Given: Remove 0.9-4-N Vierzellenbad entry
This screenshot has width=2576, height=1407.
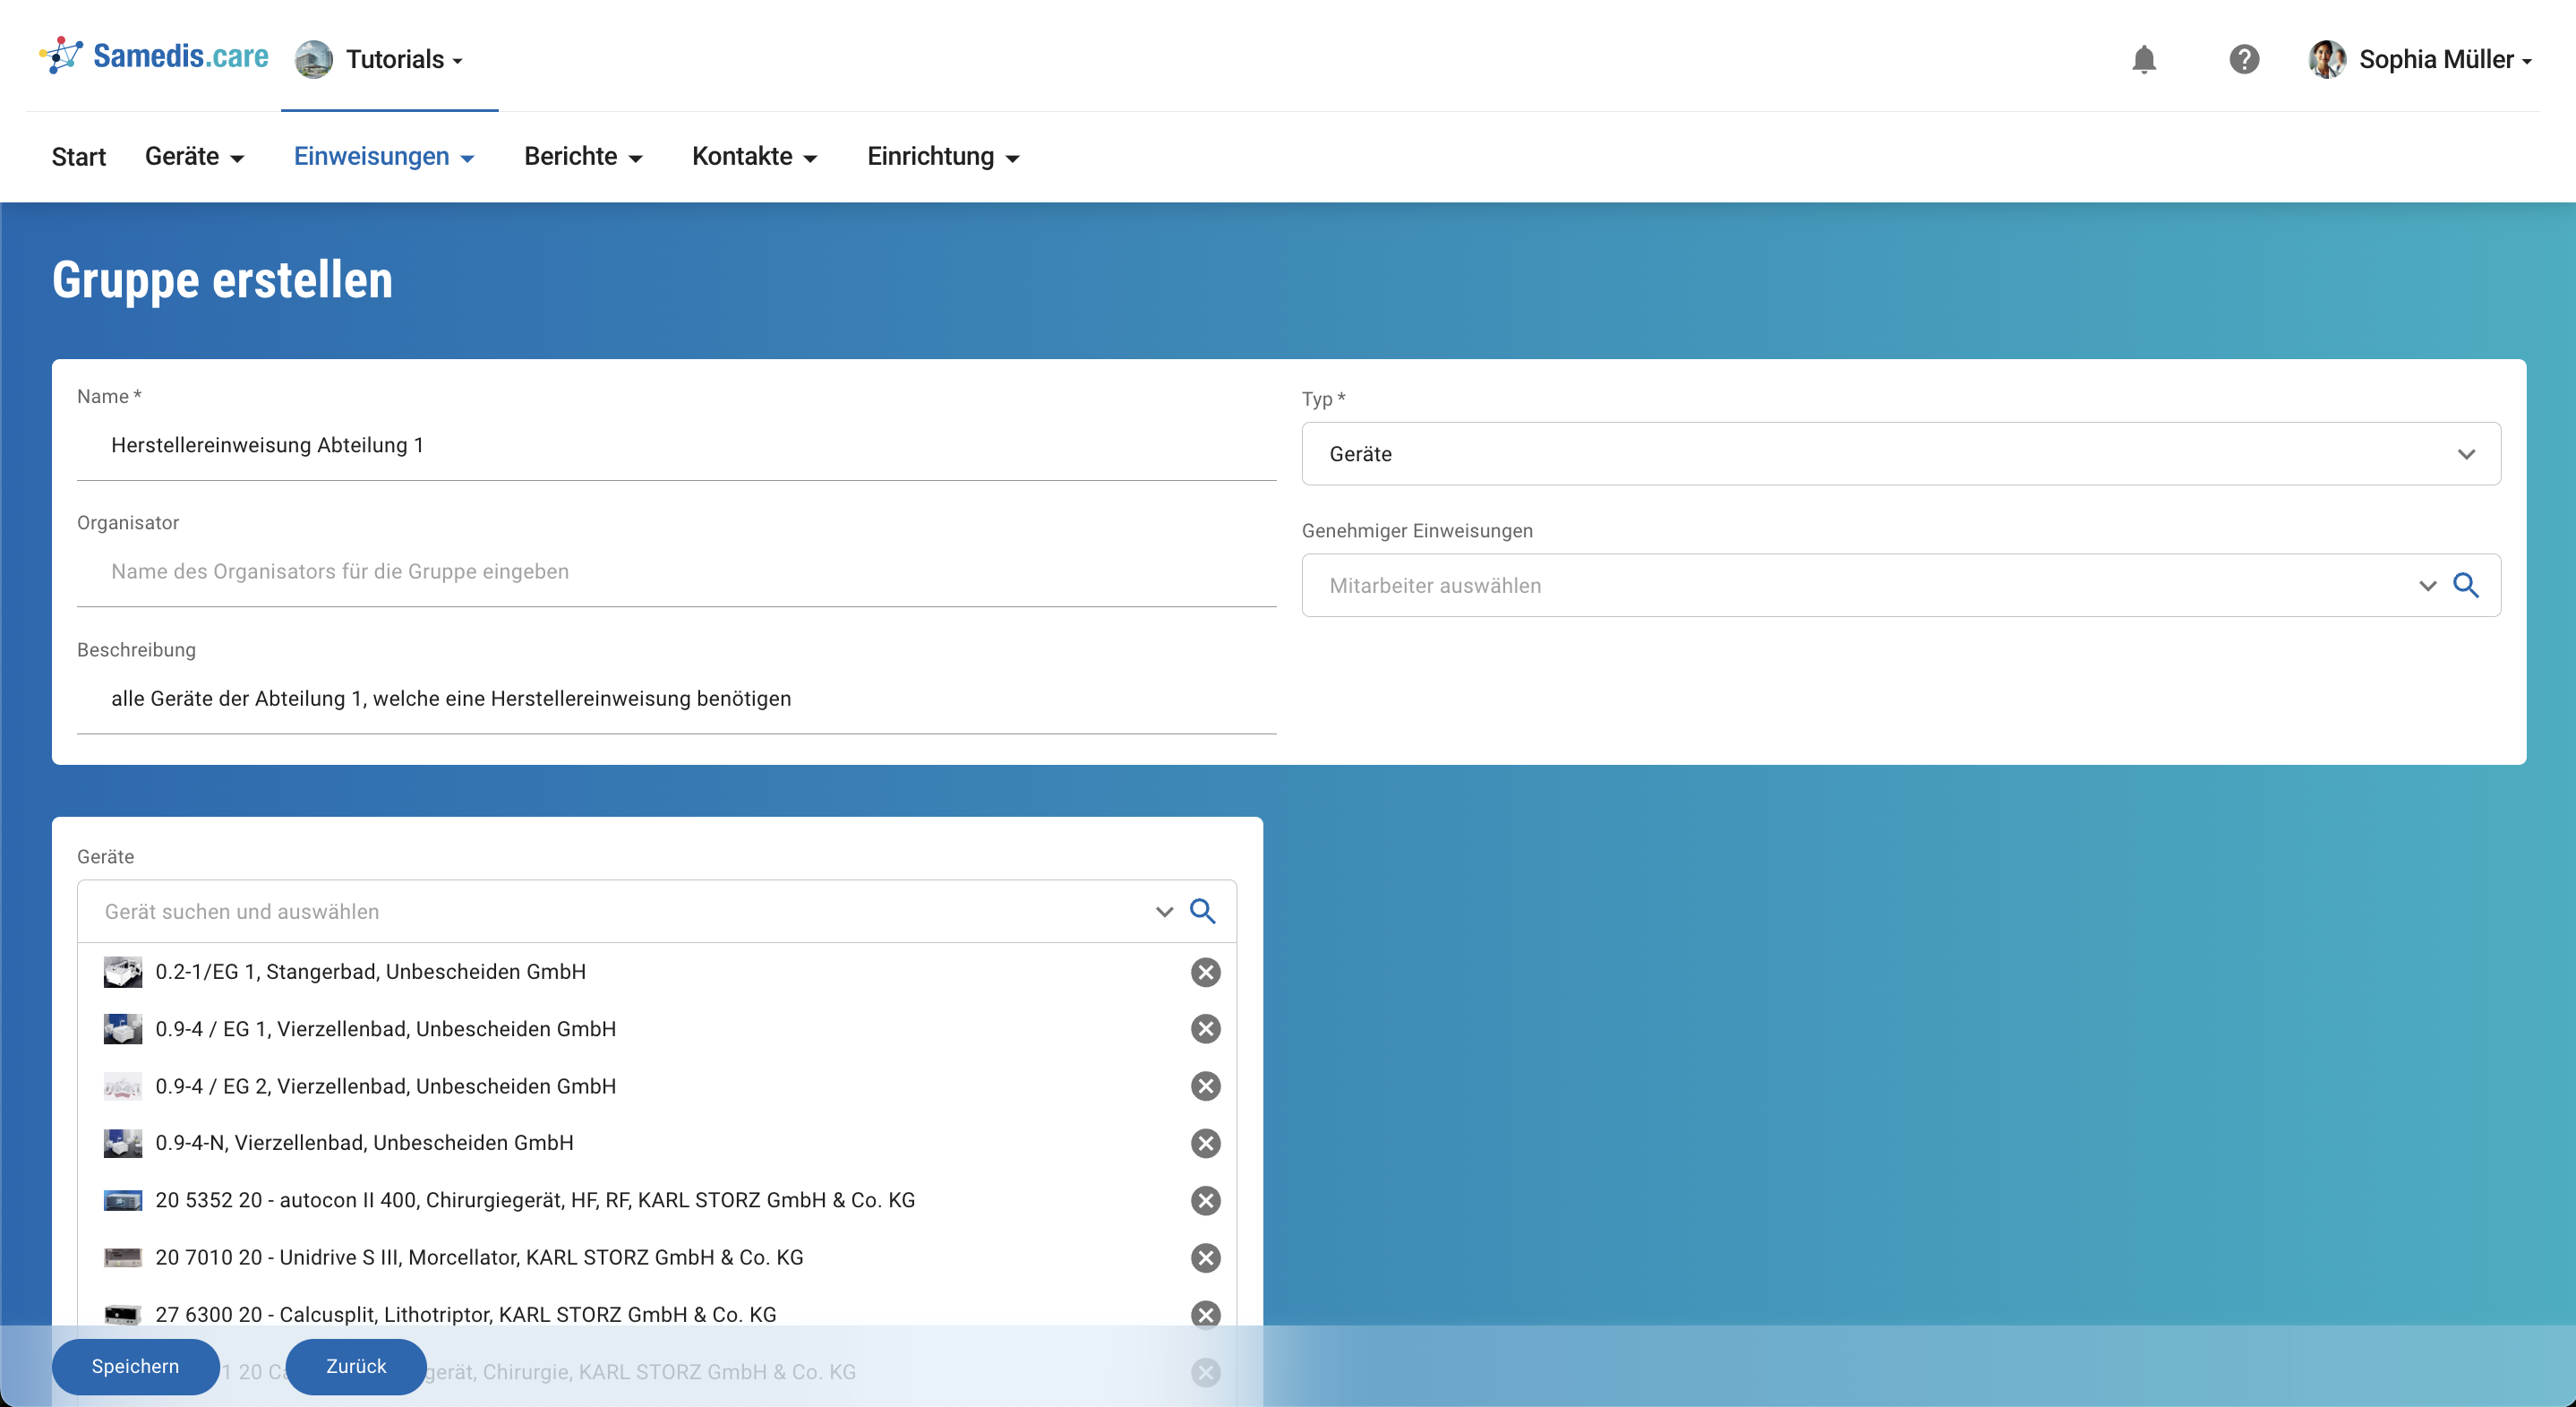Looking at the screenshot, I should tap(1205, 1143).
